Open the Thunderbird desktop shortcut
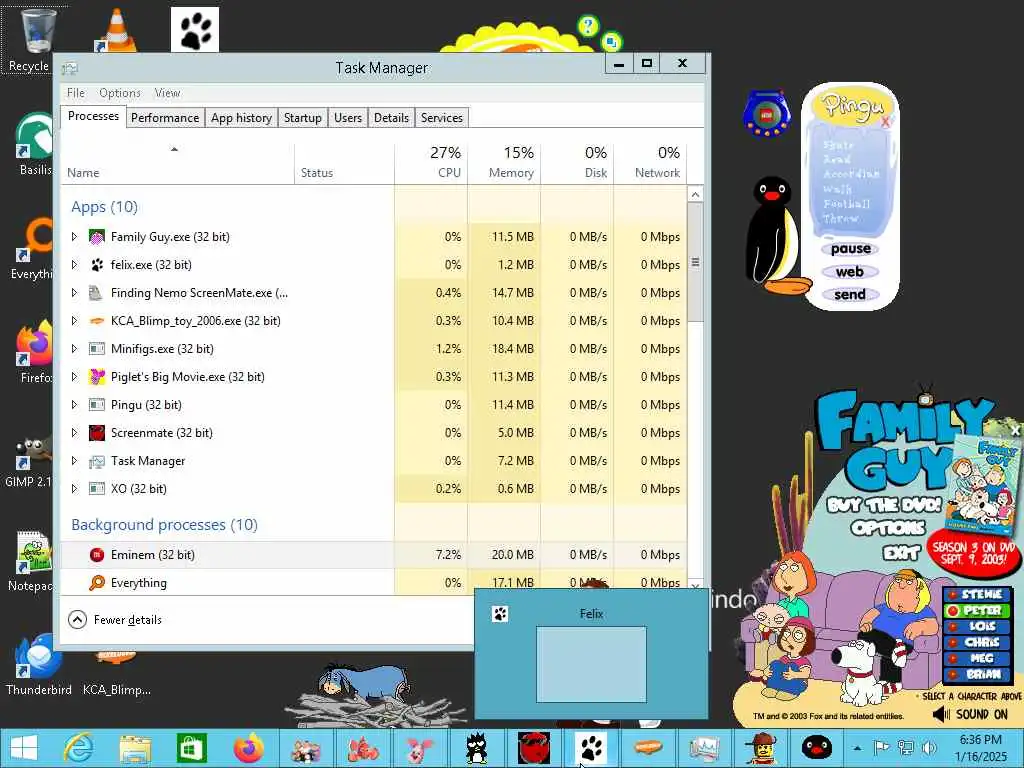The image size is (1024, 768). point(39,665)
